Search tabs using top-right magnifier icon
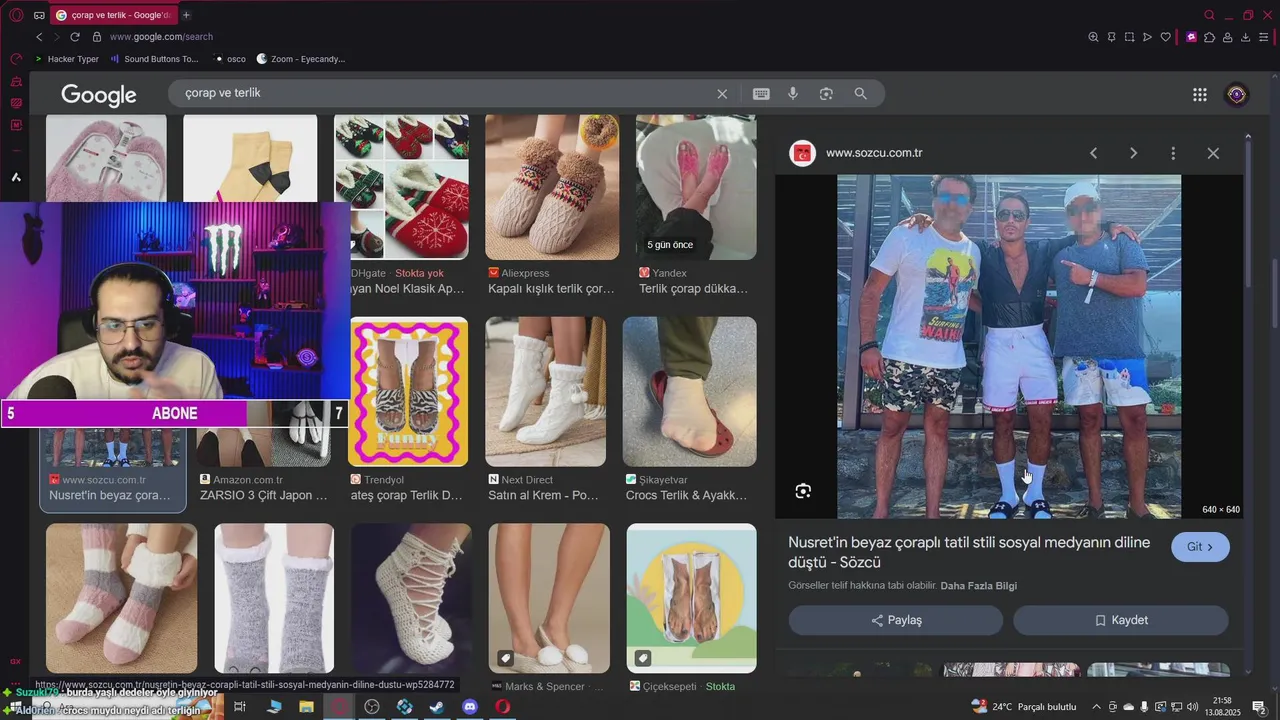 pyautogui.click(x=1209, y=15)
